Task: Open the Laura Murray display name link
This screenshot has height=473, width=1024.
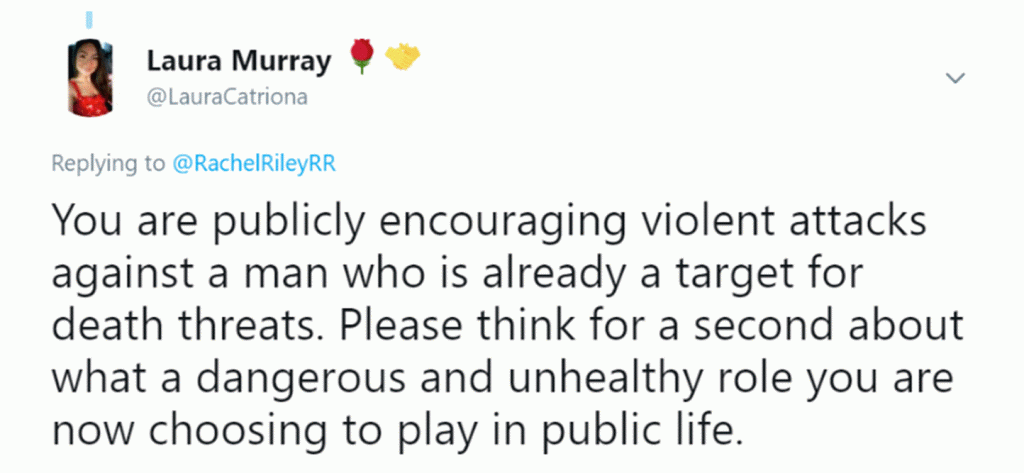Action: click(x=238, y=61)
